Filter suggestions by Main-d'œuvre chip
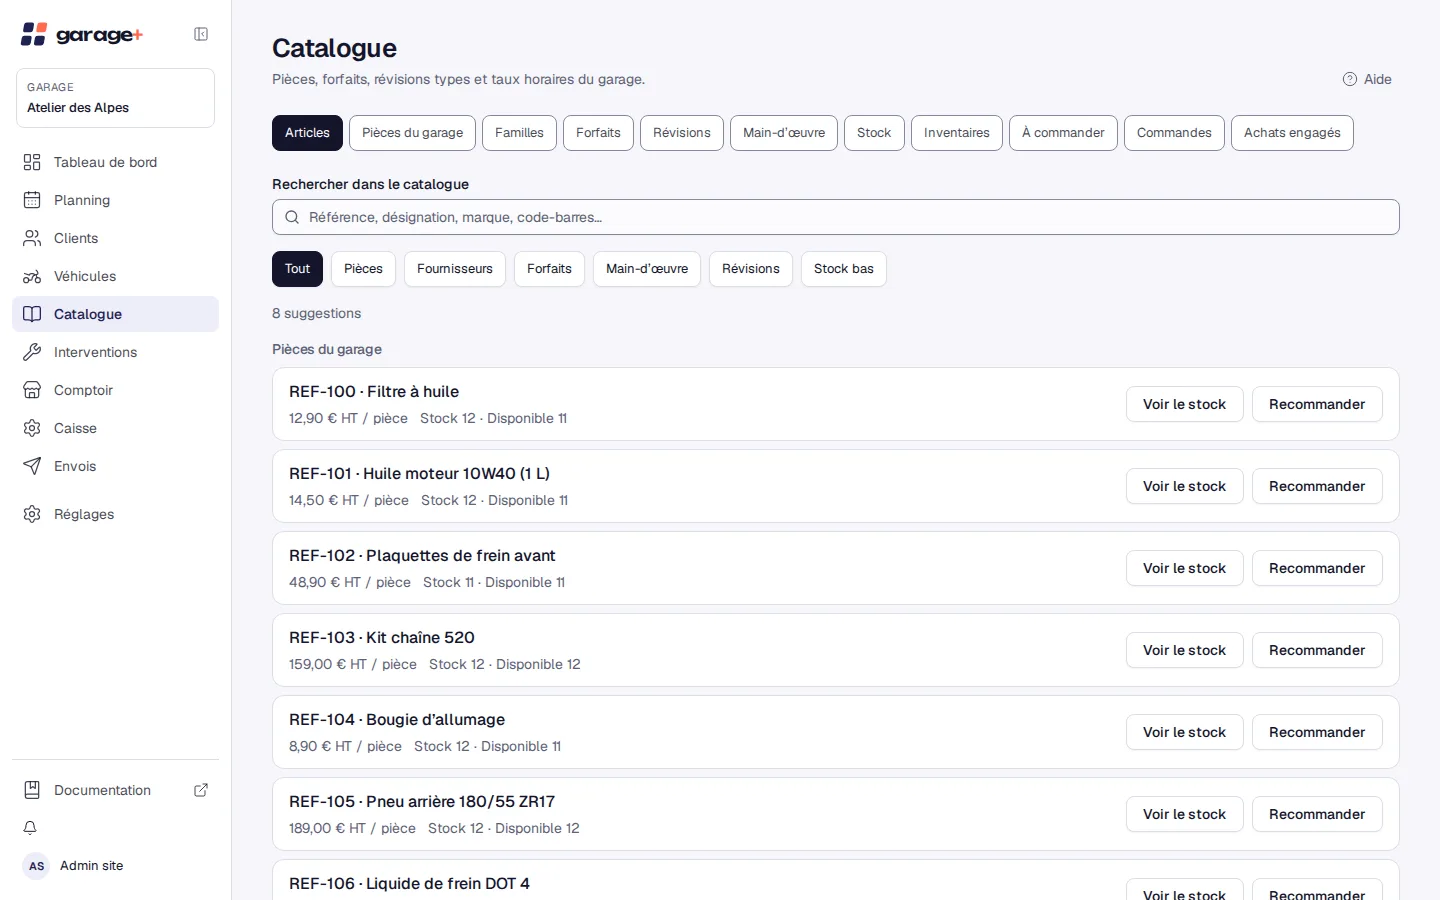The height and width of the screenshot is (900, 1440). click(x=647, y=269)
